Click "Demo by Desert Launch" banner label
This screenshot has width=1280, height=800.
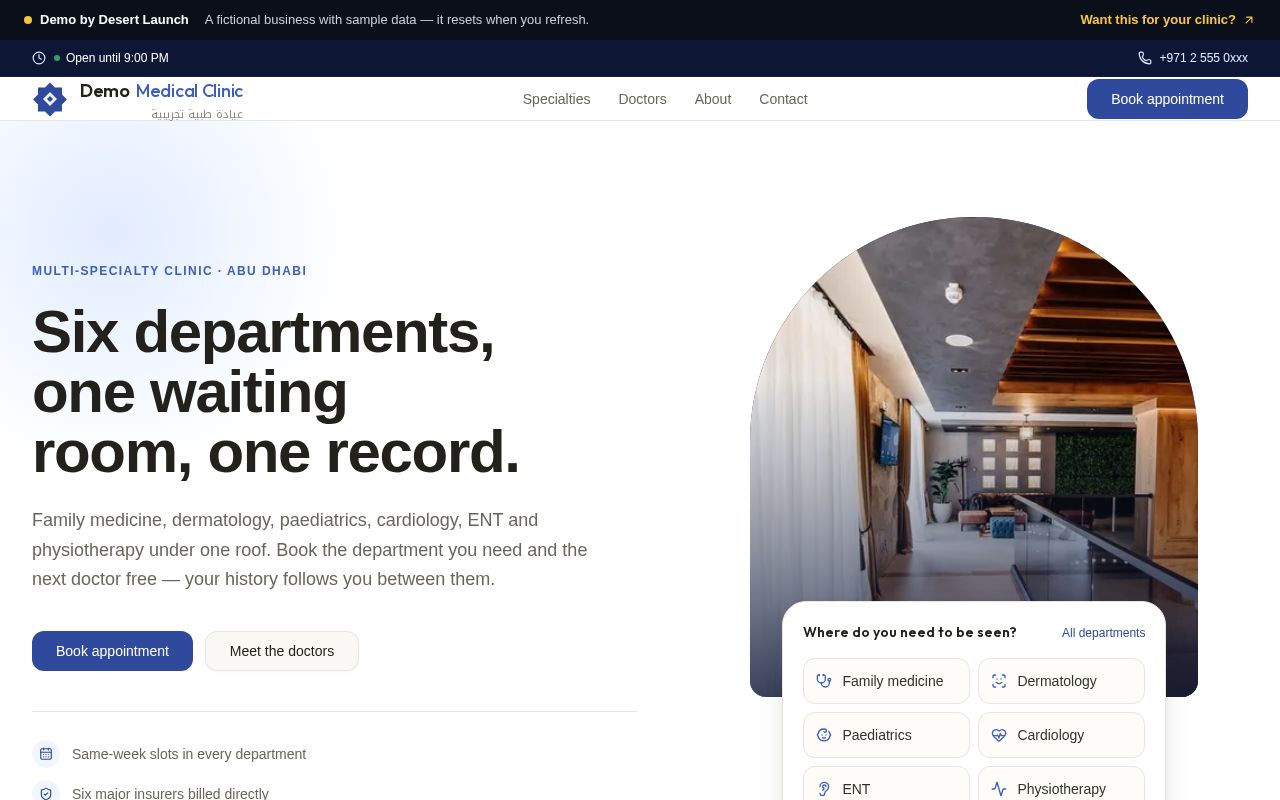[114, 20]
